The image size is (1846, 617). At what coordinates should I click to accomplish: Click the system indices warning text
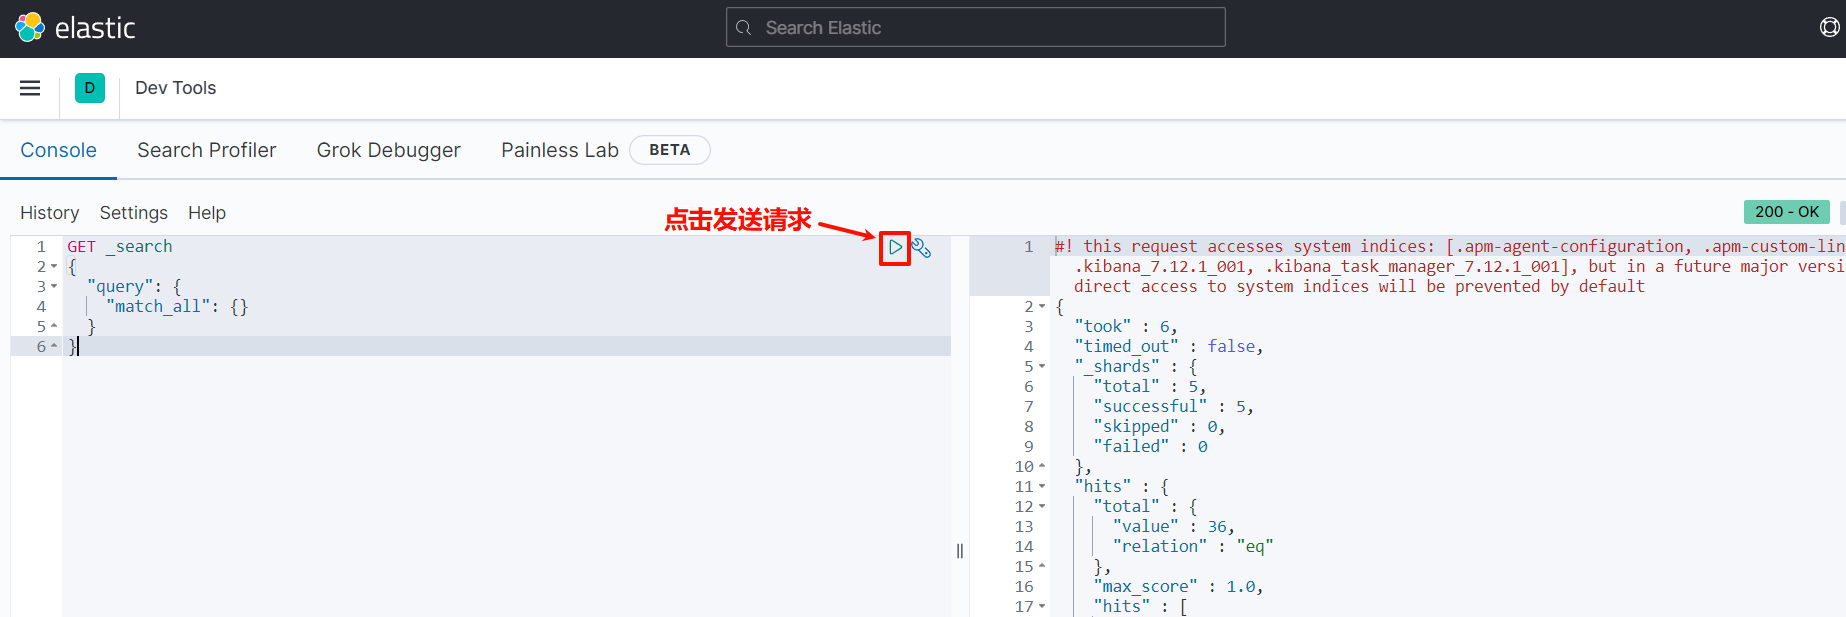(x=1450, y=266)
